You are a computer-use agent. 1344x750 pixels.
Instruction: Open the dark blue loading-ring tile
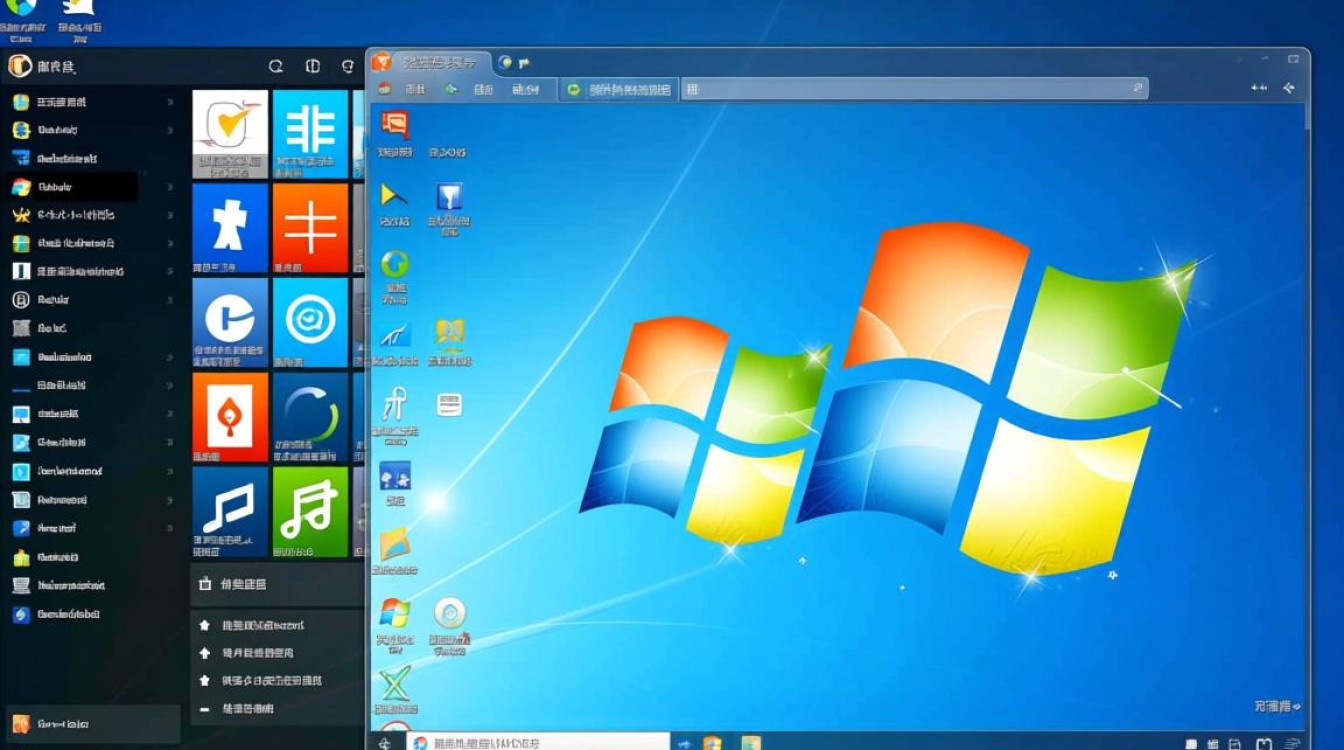(310, 417)
